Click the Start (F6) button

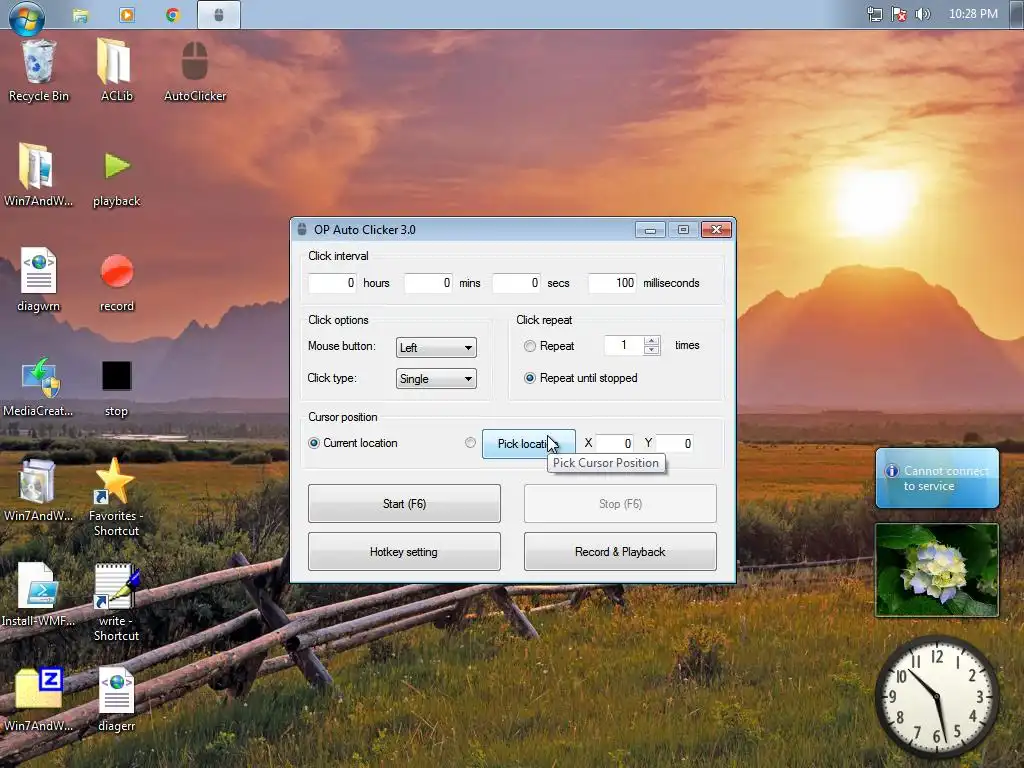[404, 504]
